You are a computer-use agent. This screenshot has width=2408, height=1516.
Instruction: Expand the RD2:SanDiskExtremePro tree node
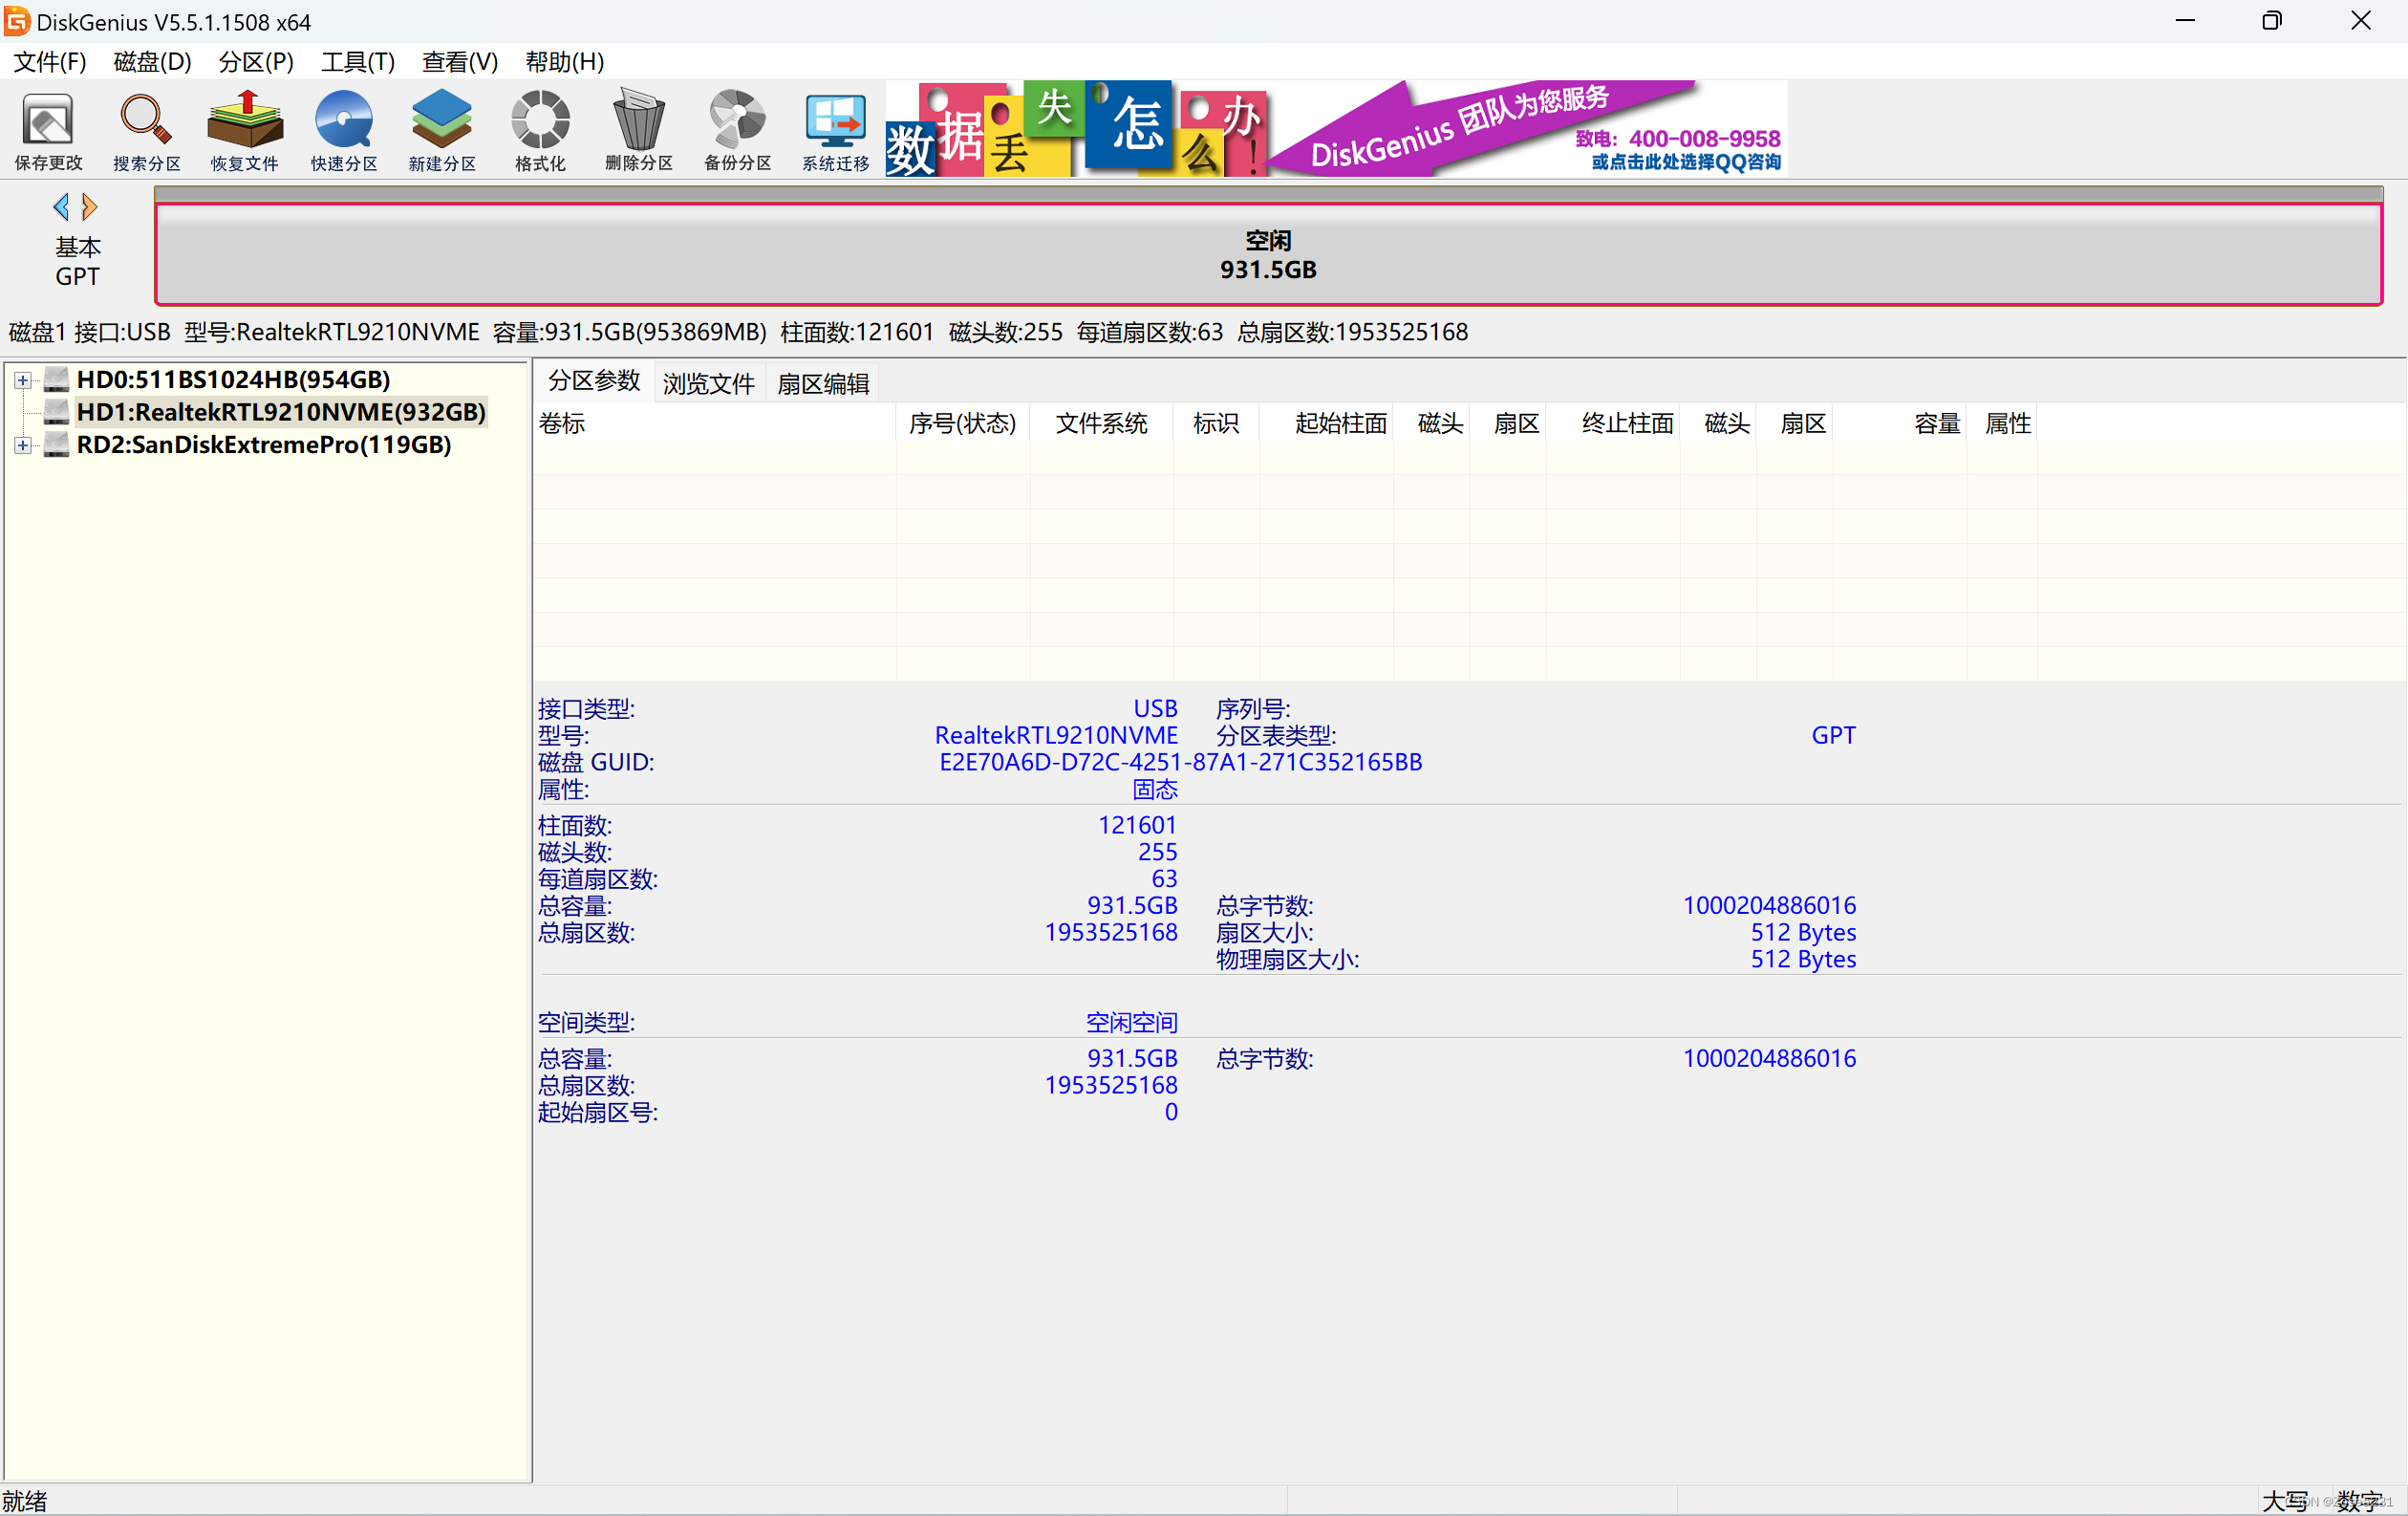coord(22,445)
